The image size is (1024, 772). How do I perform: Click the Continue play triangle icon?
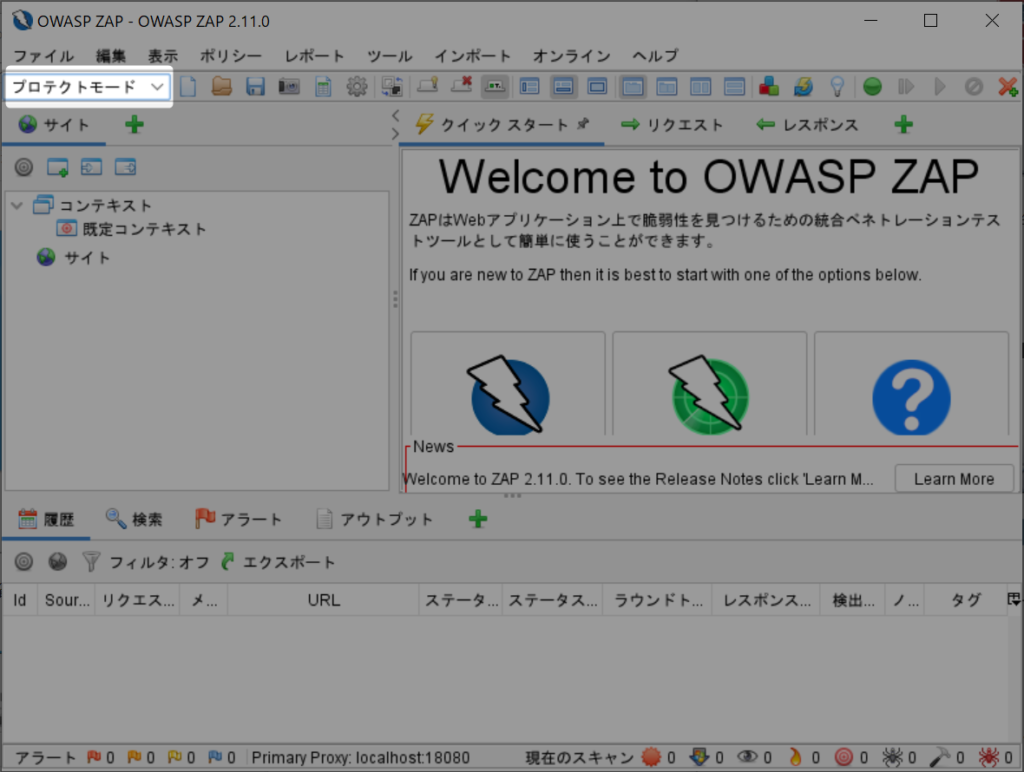tap(940, 87)
